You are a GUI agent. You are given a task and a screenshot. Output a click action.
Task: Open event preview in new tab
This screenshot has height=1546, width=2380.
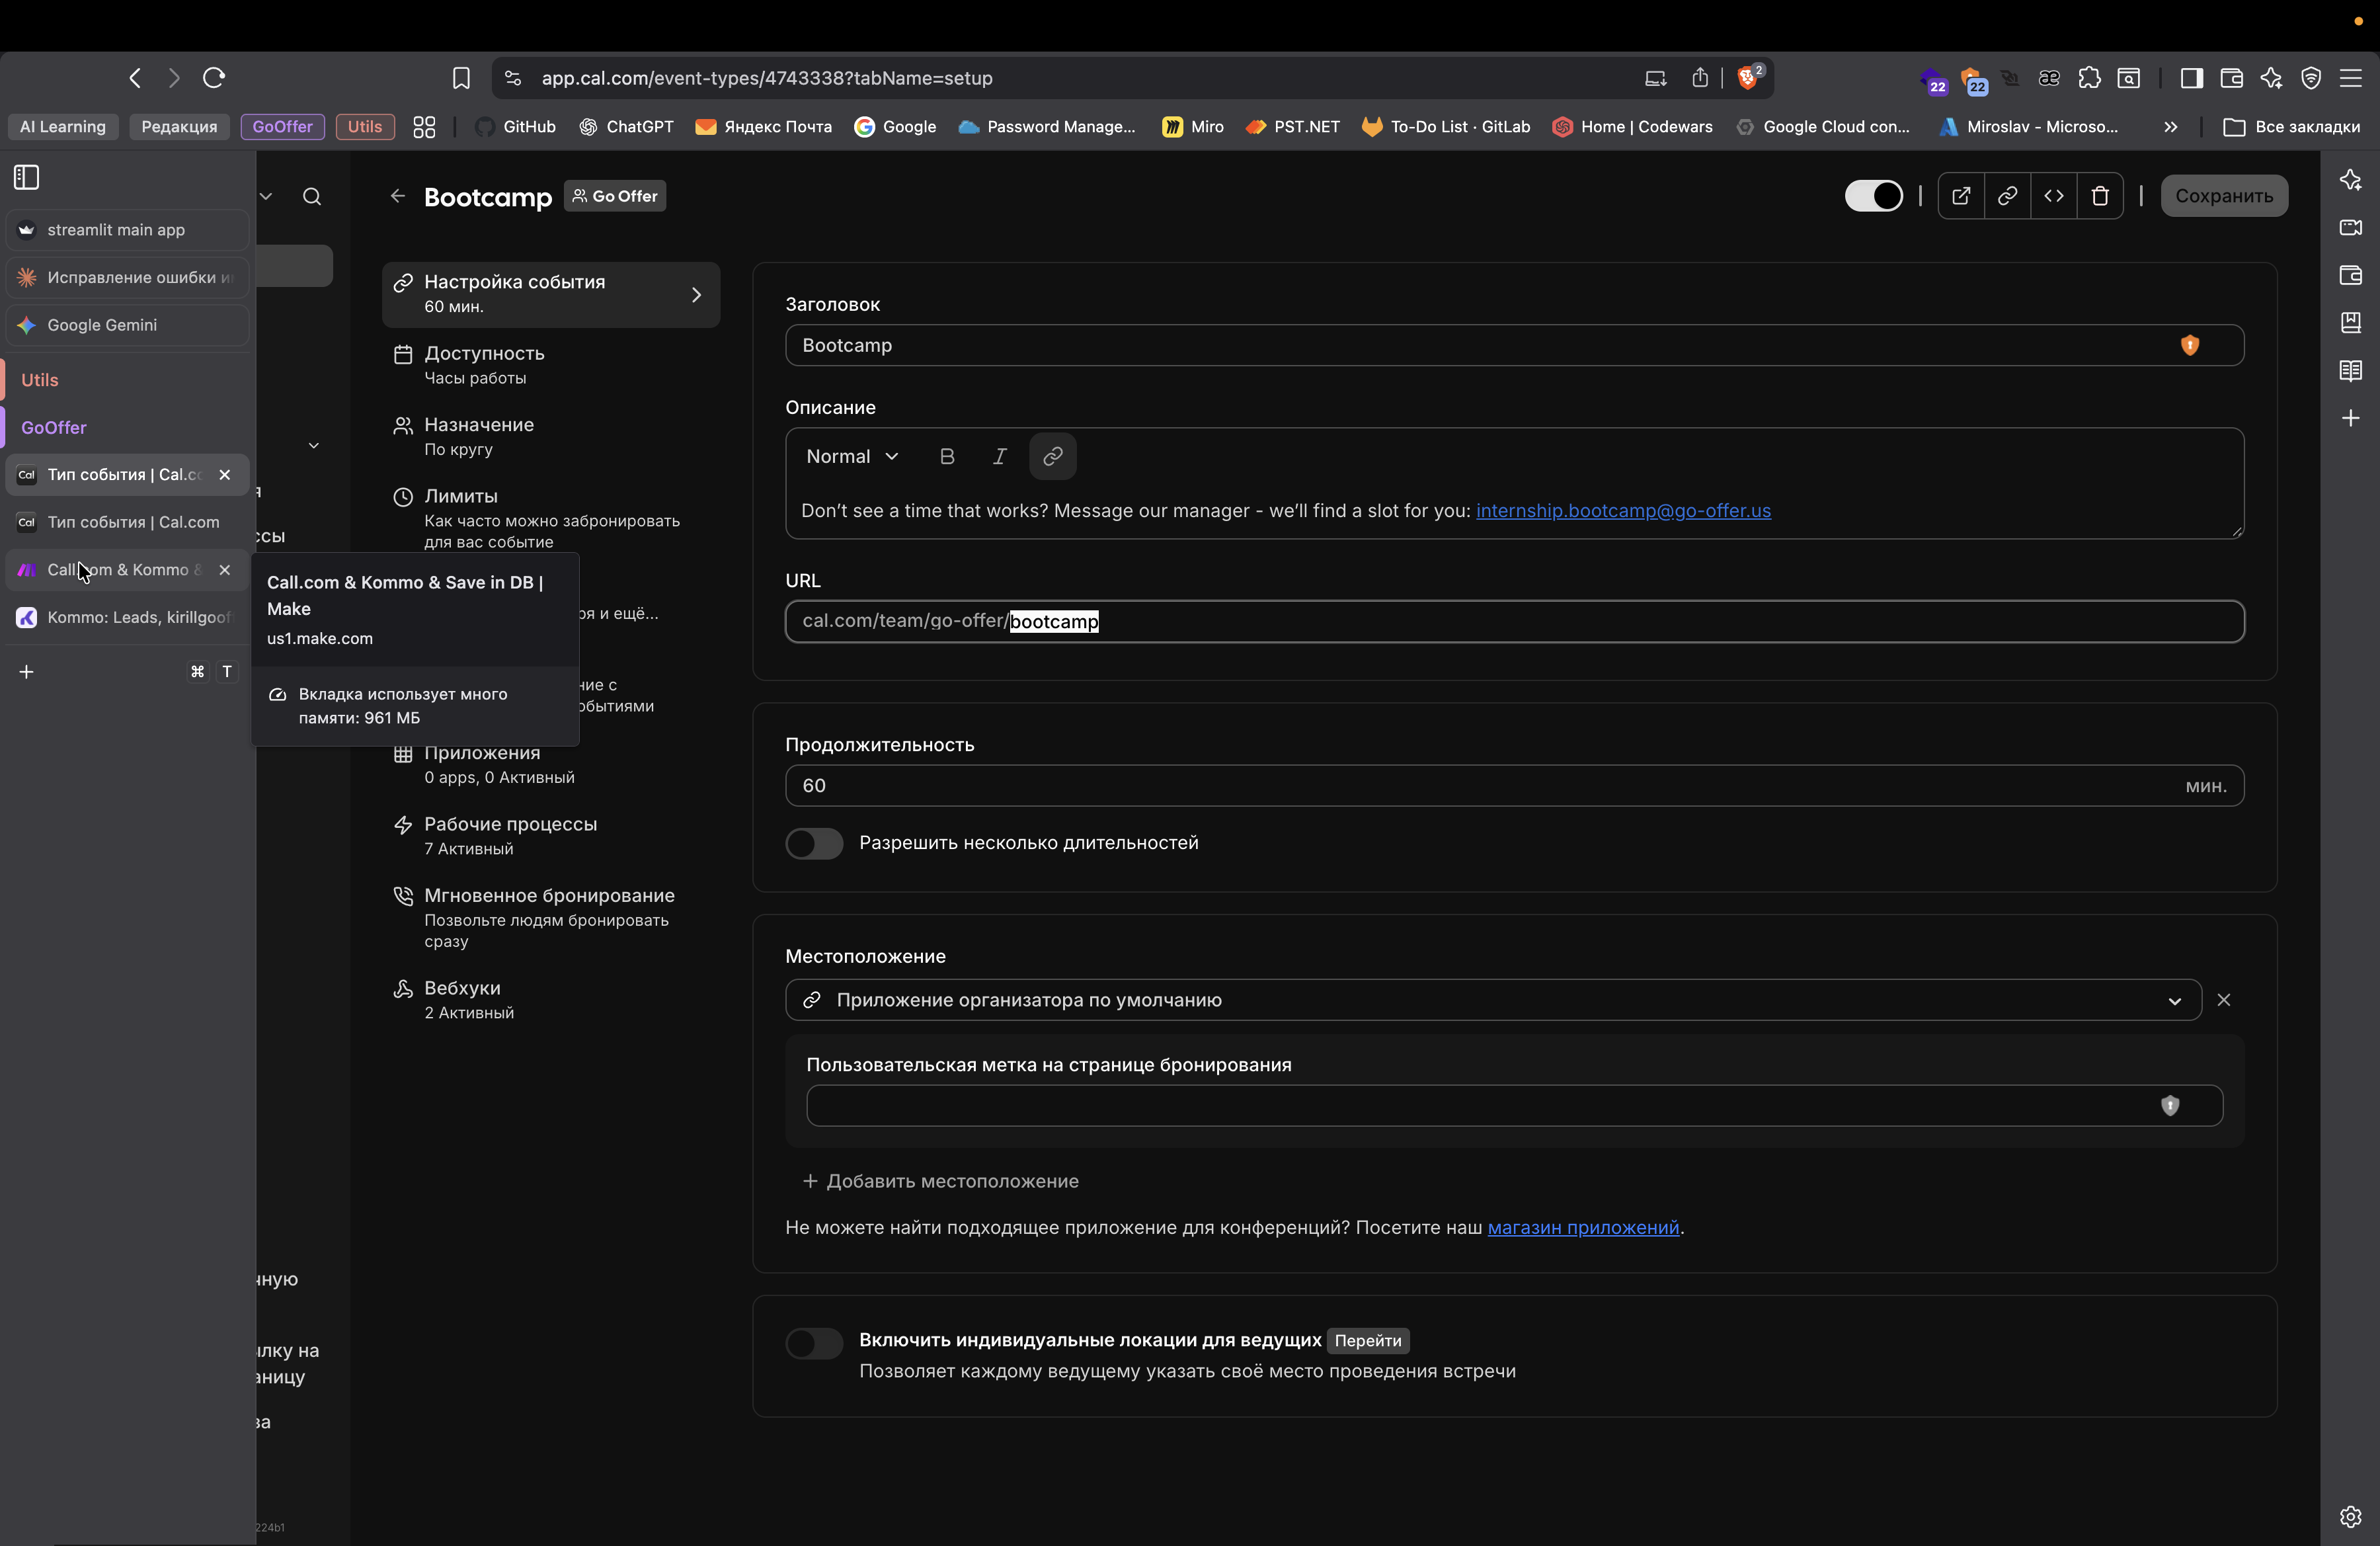coord(1960,196)
